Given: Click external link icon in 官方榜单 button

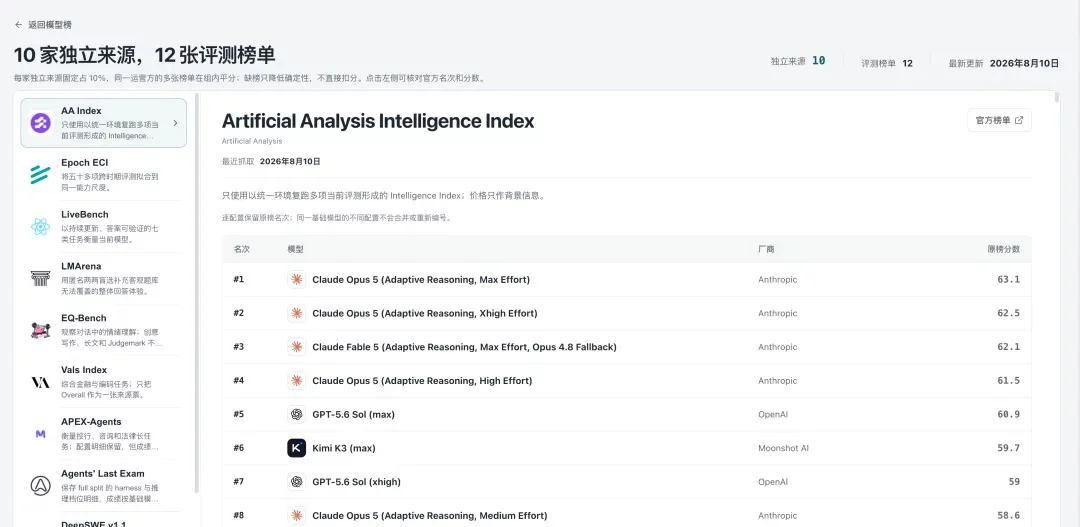Looking at the screenshot, I should click(x=1019, y=121).
